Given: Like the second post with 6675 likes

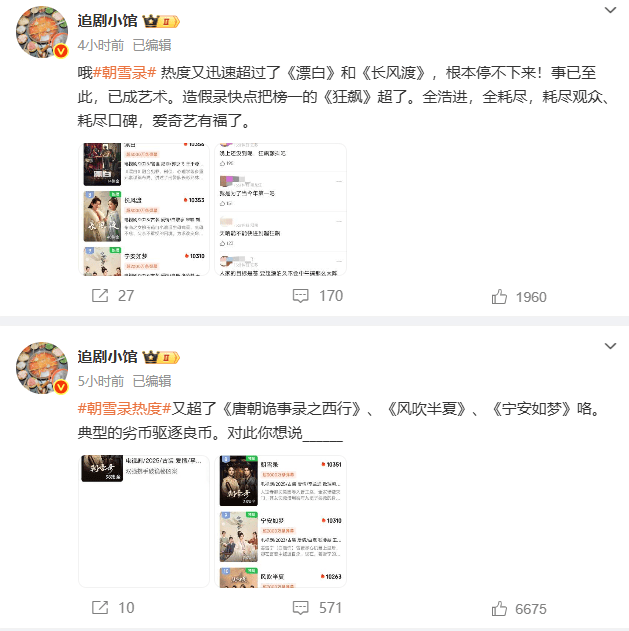Looking at the screenshot, I should pyautogui.click(x=499, y=609).
